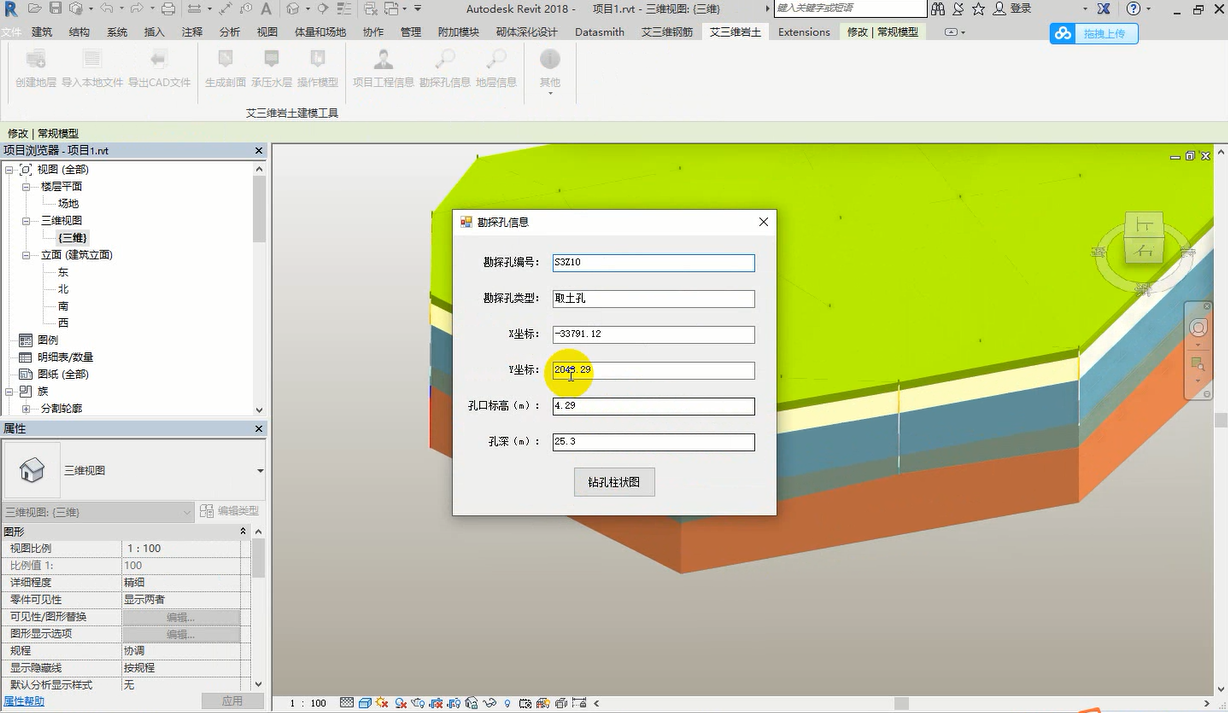Image resolution: width=1228 pixels, height=713 pixels.
Task: Click the help question mark icon
Action: [x=1133, y=8]
